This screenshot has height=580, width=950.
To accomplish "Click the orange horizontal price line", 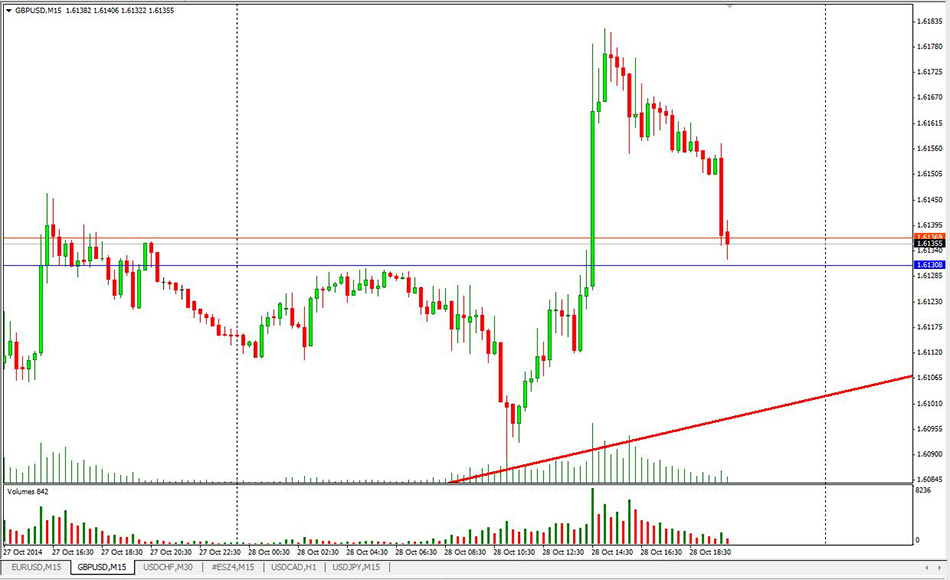I will click(400, 238).
